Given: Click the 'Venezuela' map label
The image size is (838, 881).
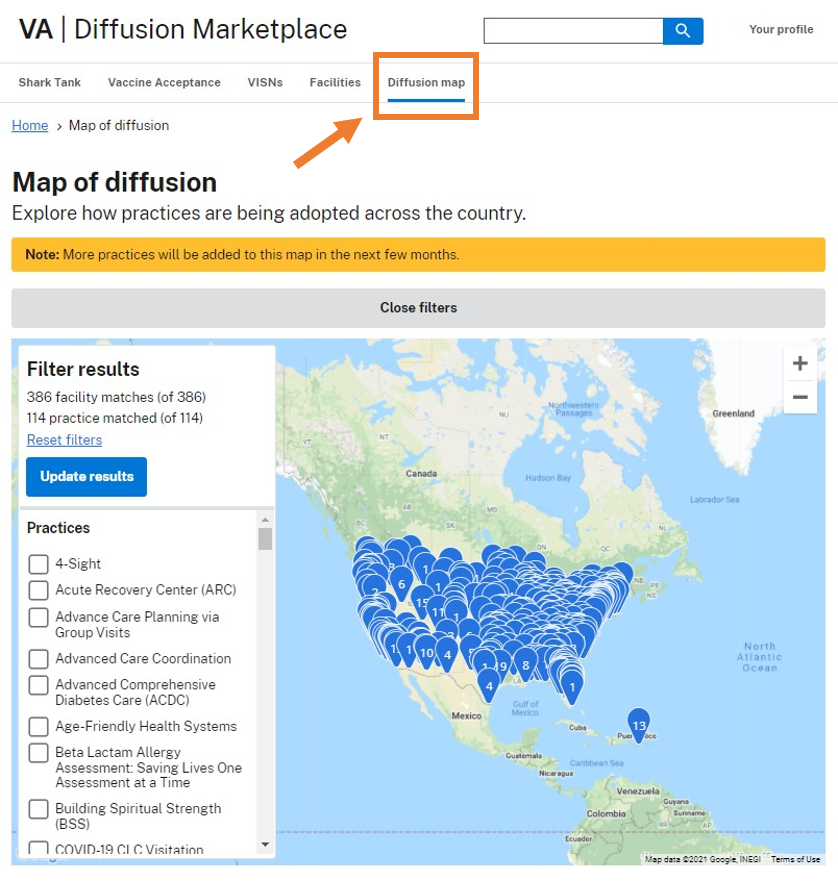Looking at the screenshot, I should [638, 791].
